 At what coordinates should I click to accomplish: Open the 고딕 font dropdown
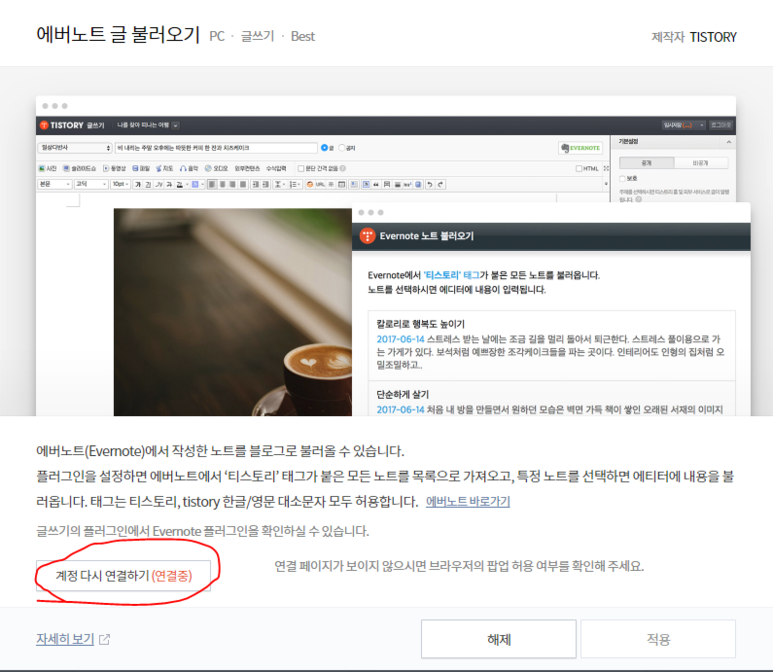(x=91, y=184)
